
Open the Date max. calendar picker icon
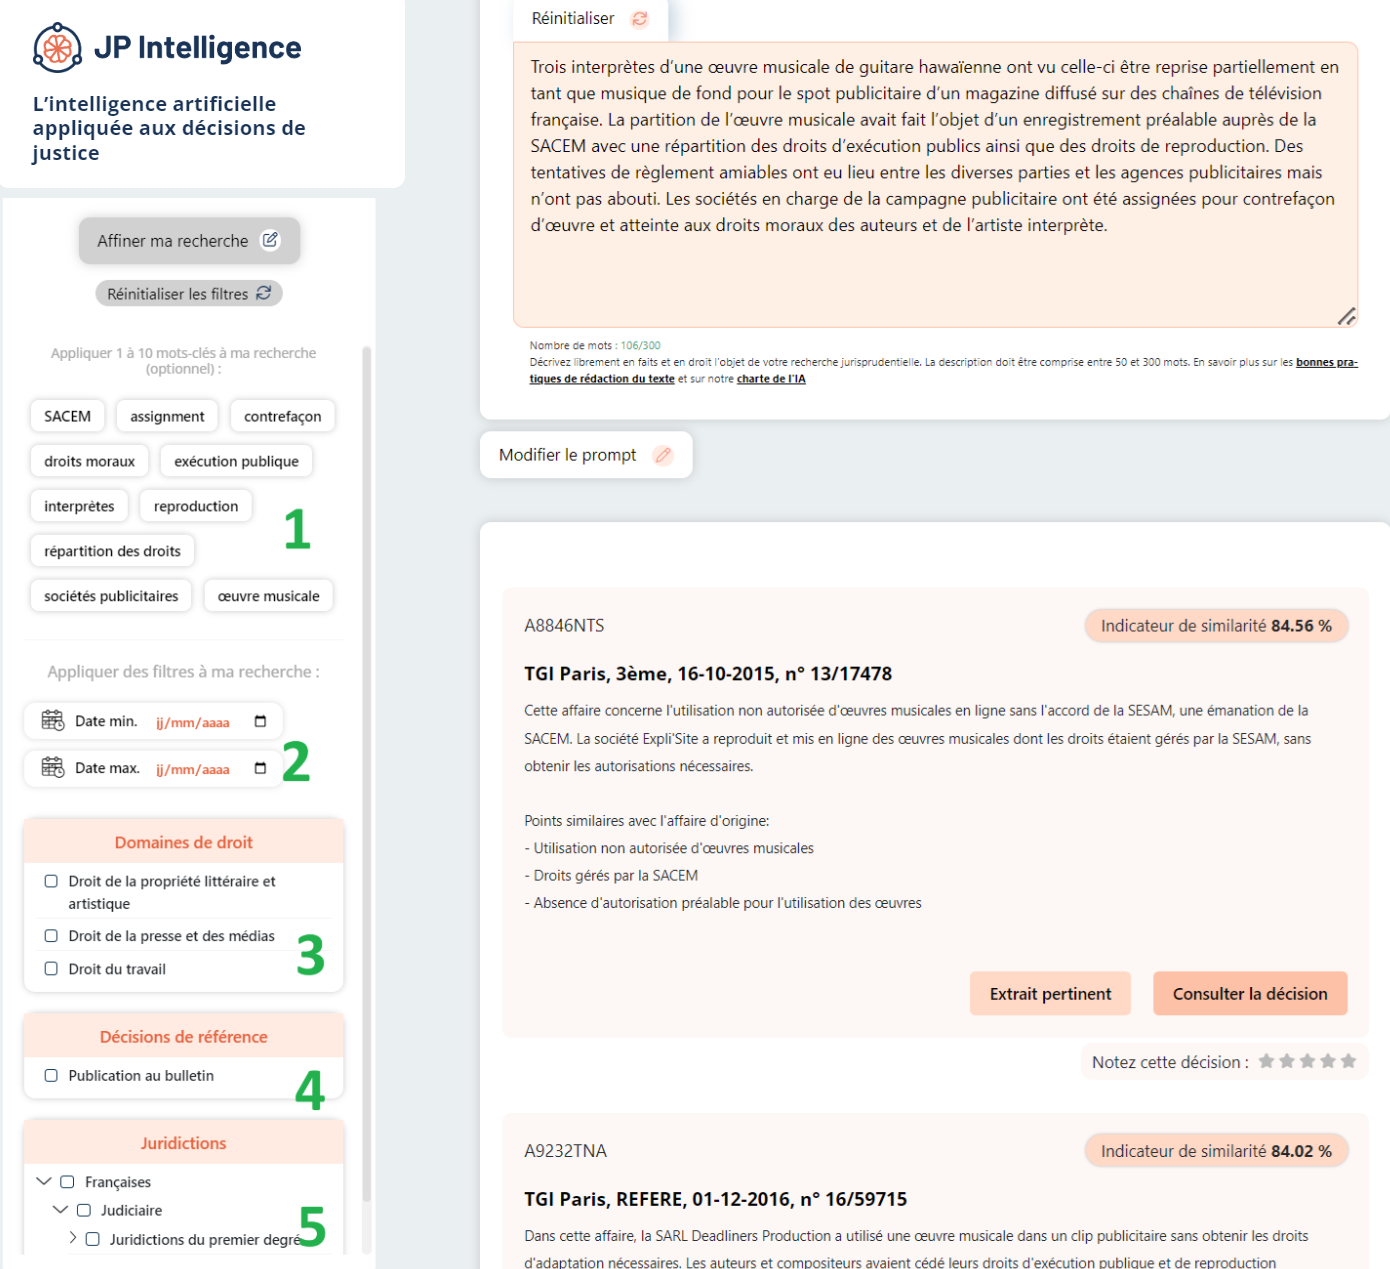point(260,768)
